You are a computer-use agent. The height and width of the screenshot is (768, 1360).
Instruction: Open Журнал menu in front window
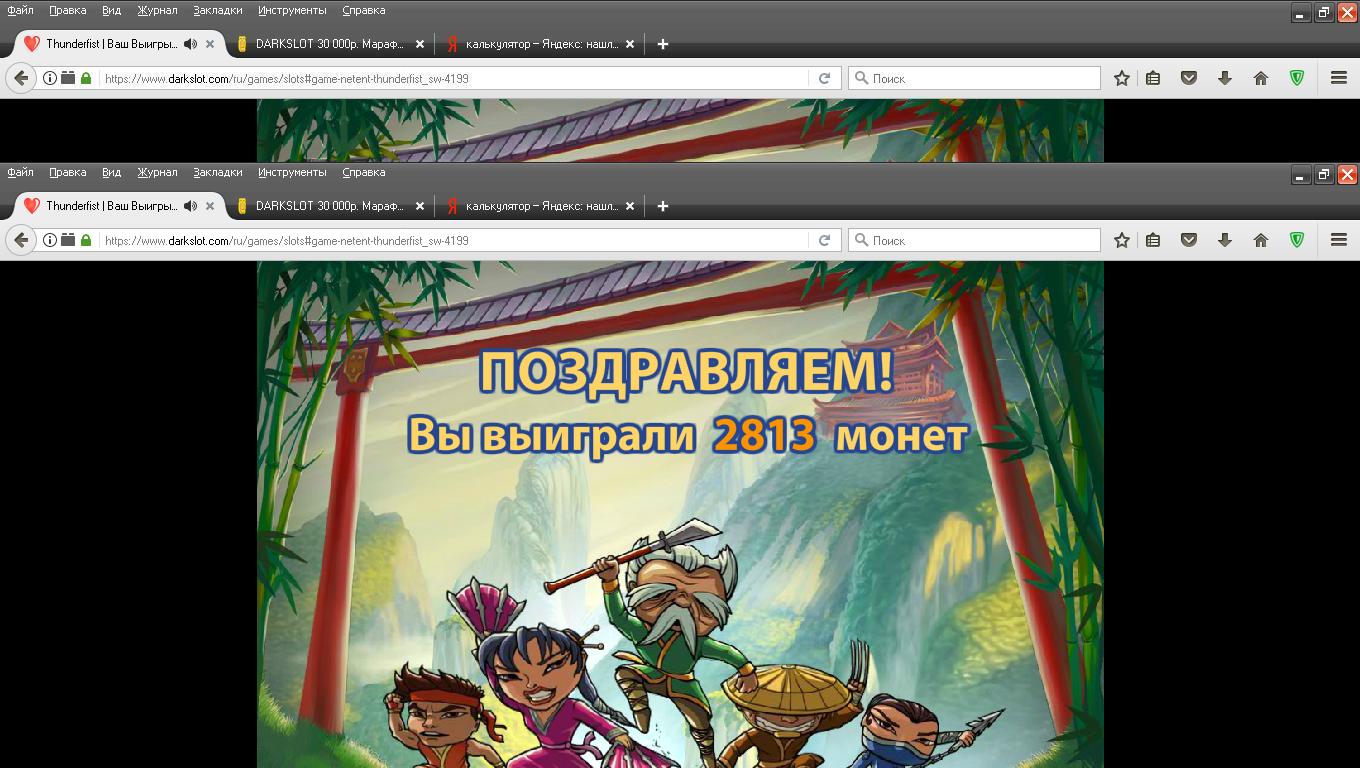157,172
